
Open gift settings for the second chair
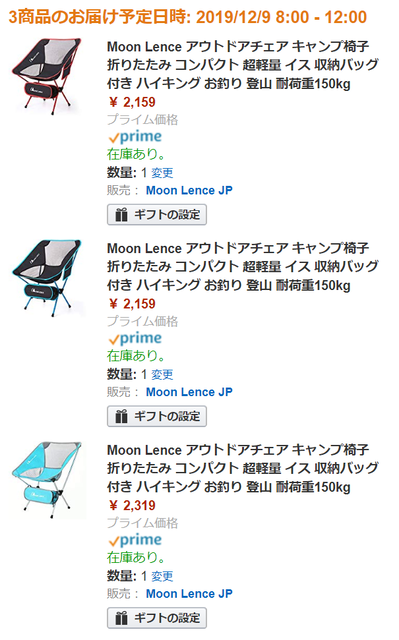coord(157,416)
